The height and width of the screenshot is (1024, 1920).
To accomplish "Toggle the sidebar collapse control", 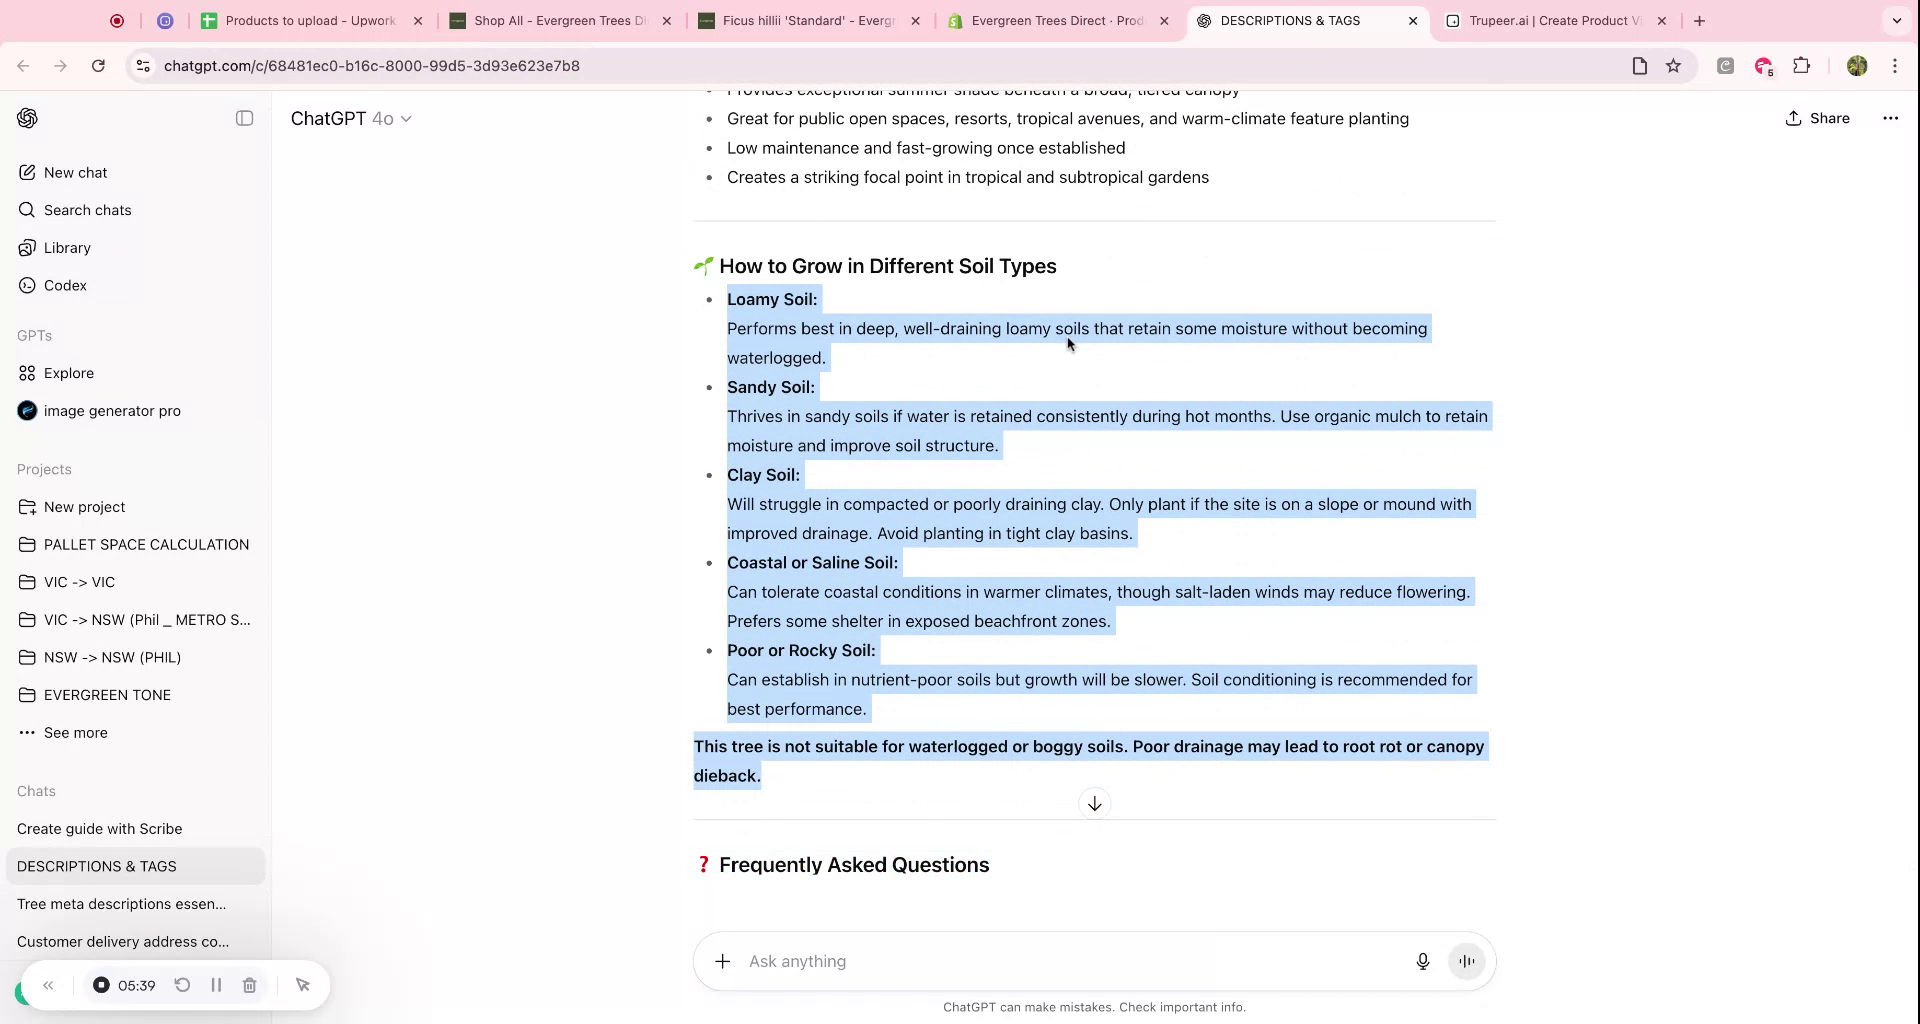I will 244,118.
